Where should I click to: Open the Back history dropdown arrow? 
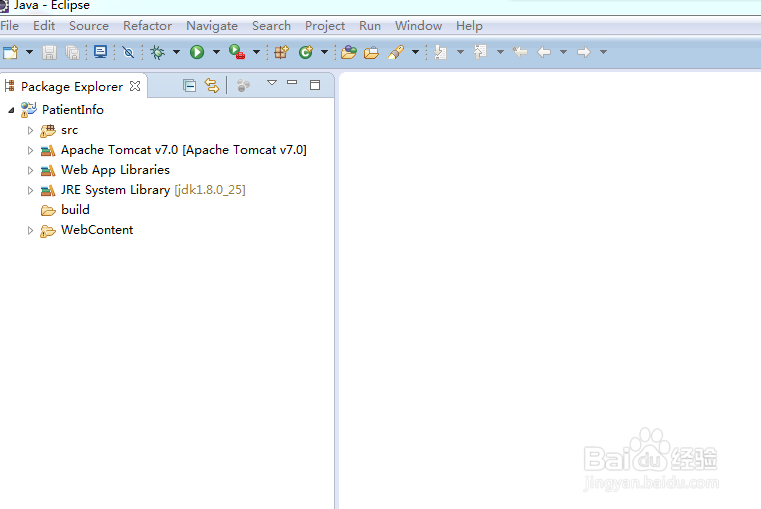(x=563, y=52)
